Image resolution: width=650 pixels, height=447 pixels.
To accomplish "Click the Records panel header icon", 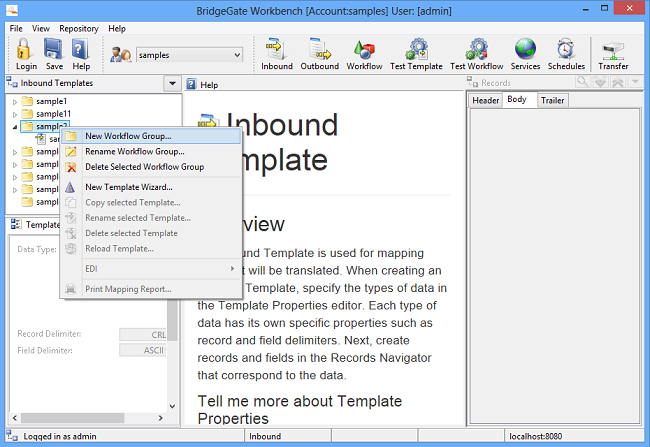I will pyautogui.click(x=472, y=82).
